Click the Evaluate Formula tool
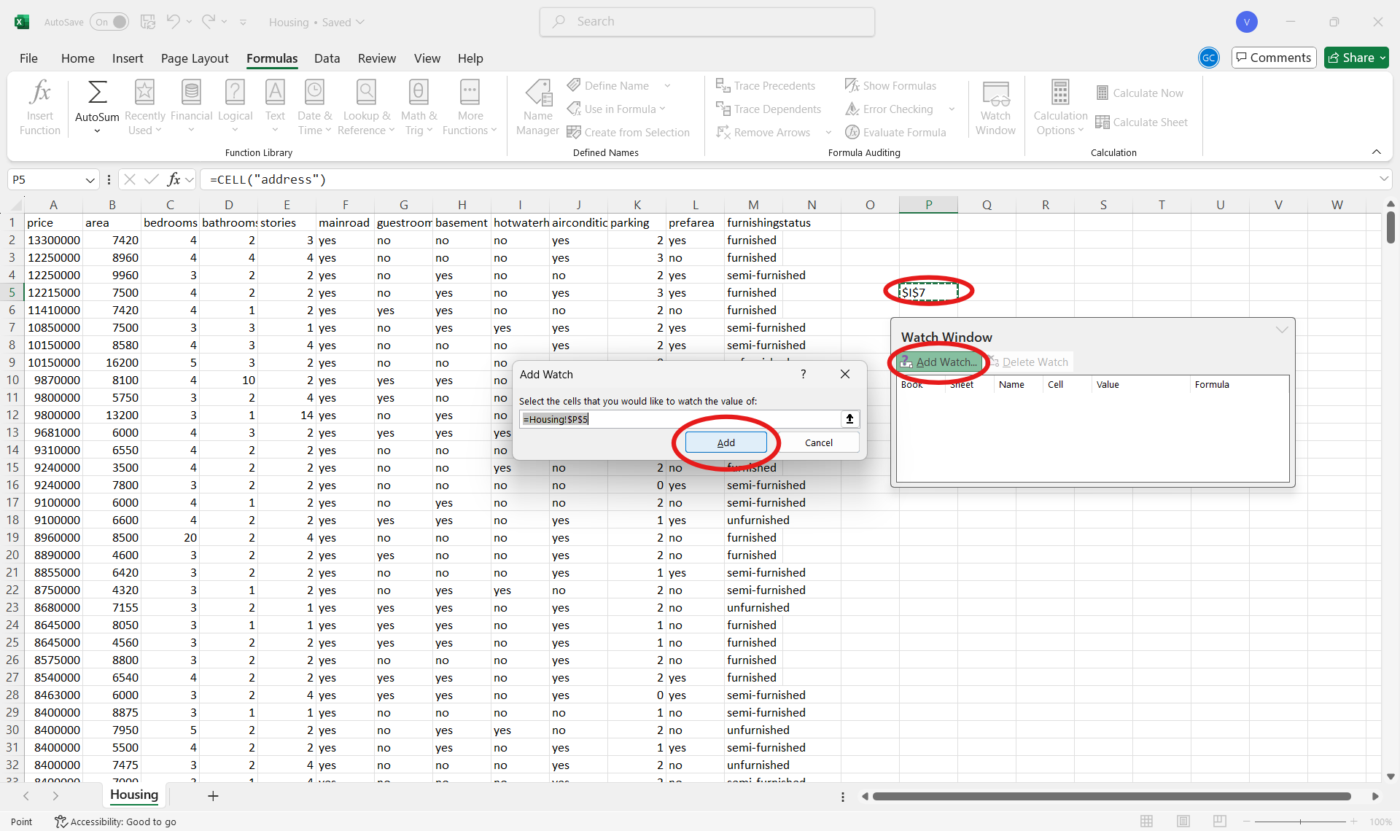This screenshot has height=831, width=1400. tap(896, 132)
